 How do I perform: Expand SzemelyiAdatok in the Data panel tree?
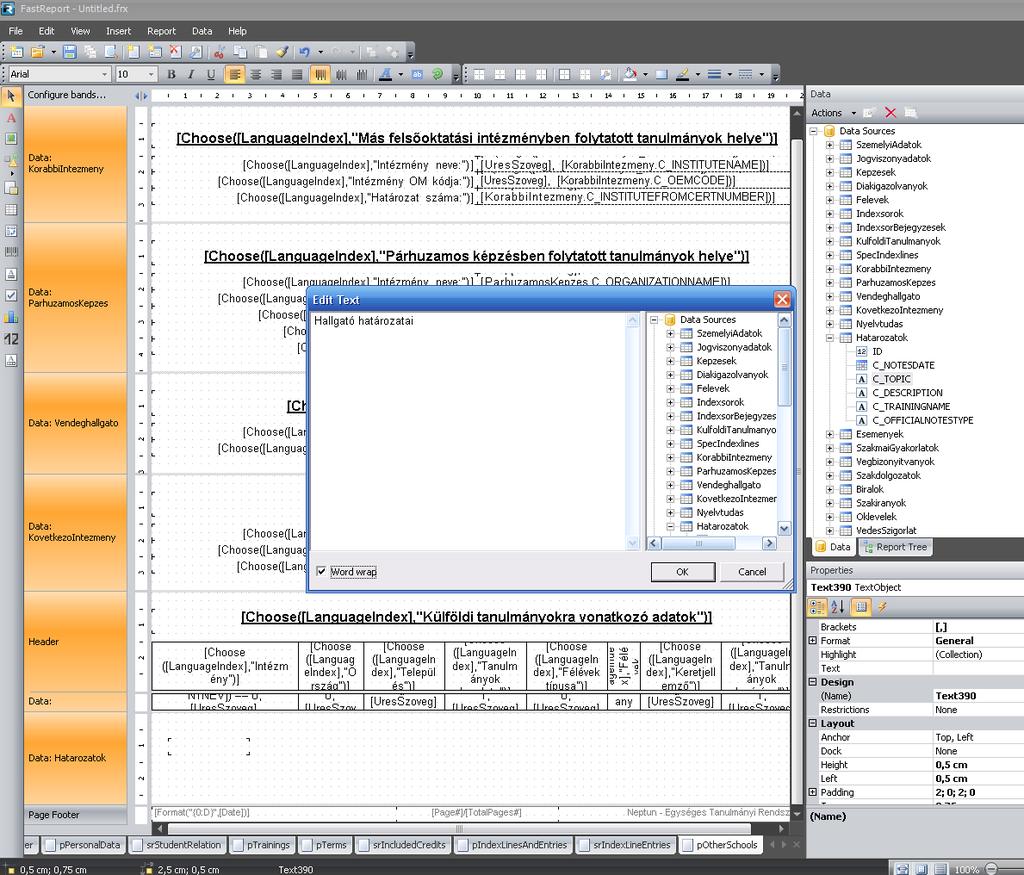[829, 145]
